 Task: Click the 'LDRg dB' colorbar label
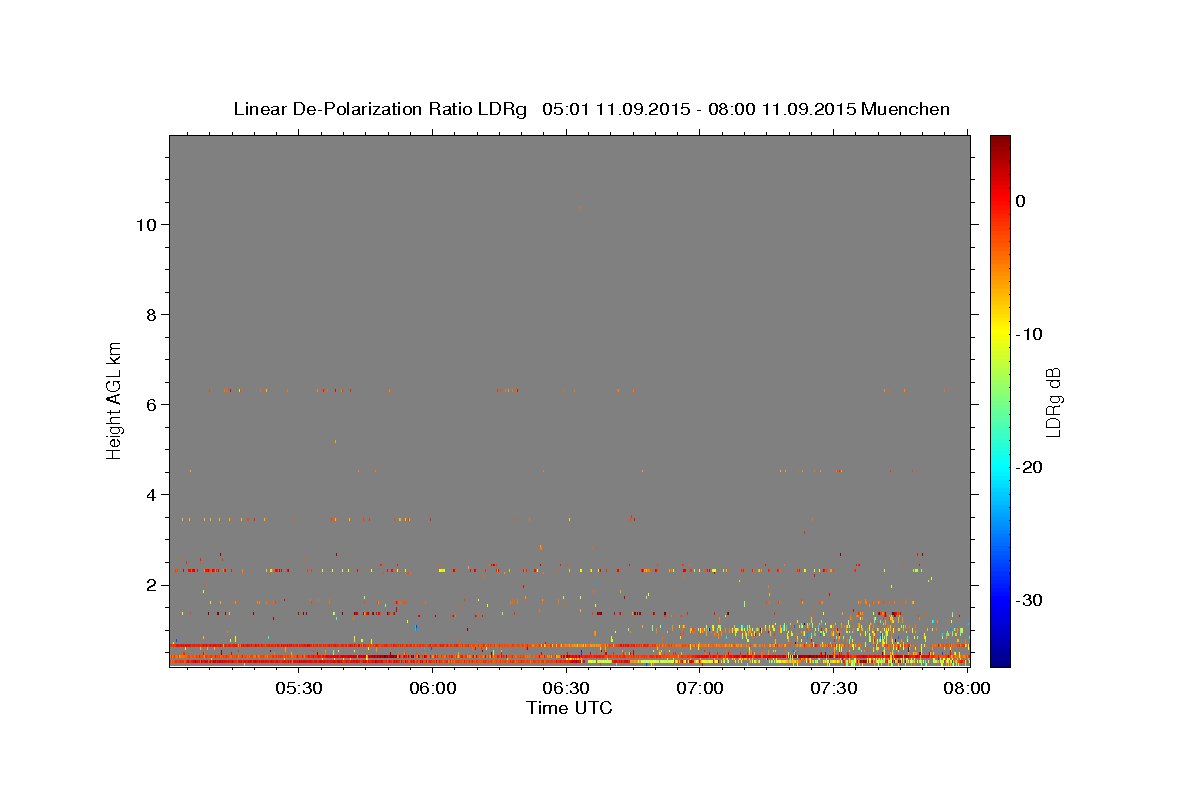[1053, 402]
